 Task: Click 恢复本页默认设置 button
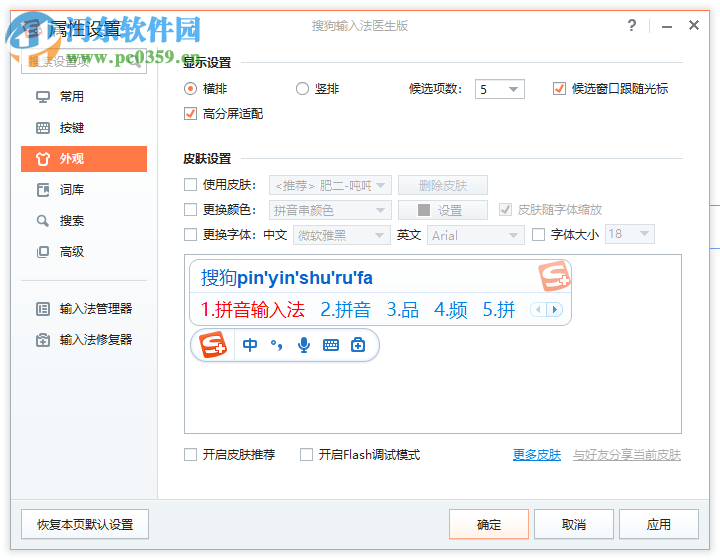tap(85, 524)
